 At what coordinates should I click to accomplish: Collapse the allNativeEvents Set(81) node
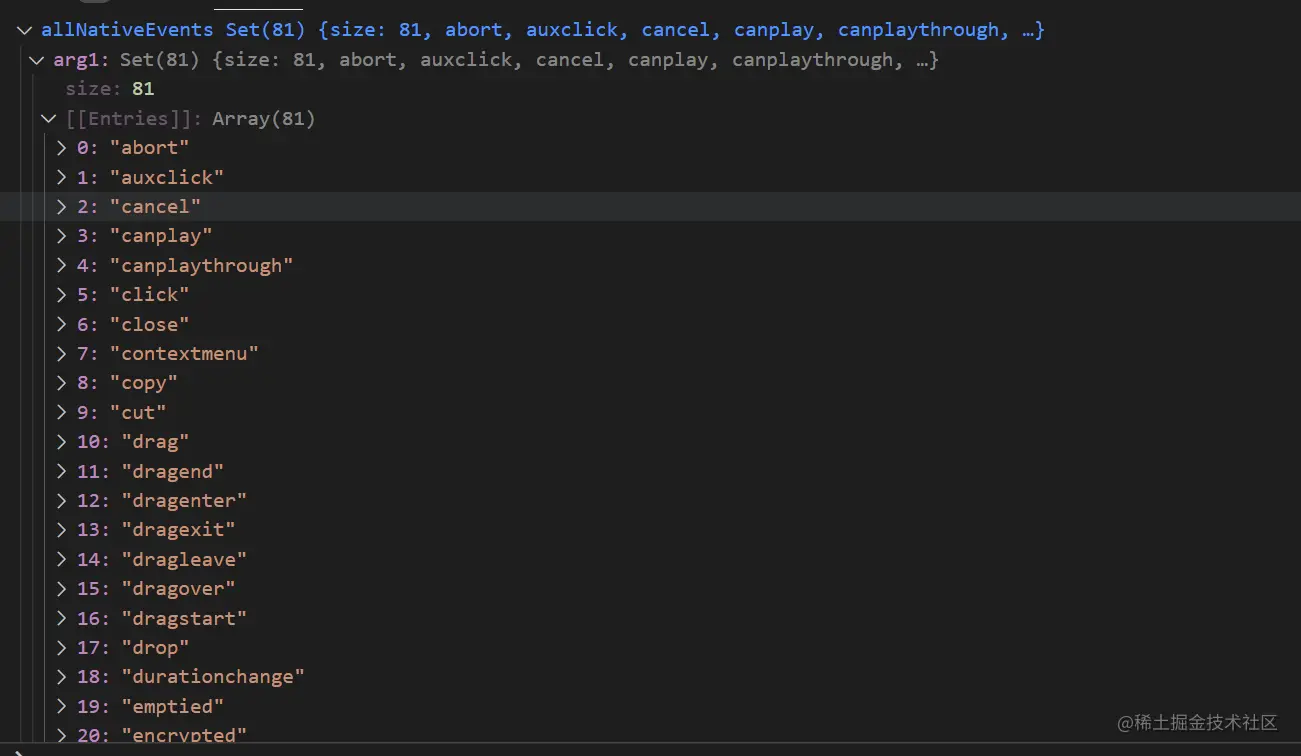pyautogui.click(x=25, y=31)
